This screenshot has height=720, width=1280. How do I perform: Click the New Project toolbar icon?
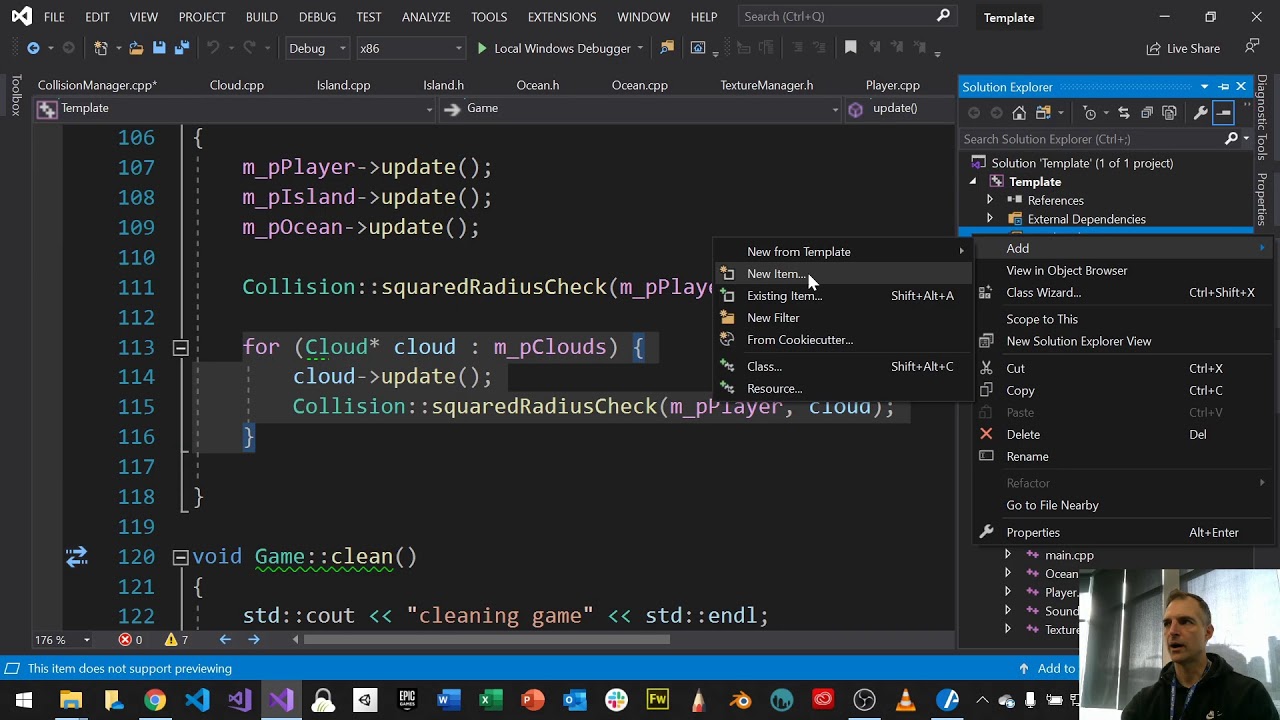pos(101,48)
